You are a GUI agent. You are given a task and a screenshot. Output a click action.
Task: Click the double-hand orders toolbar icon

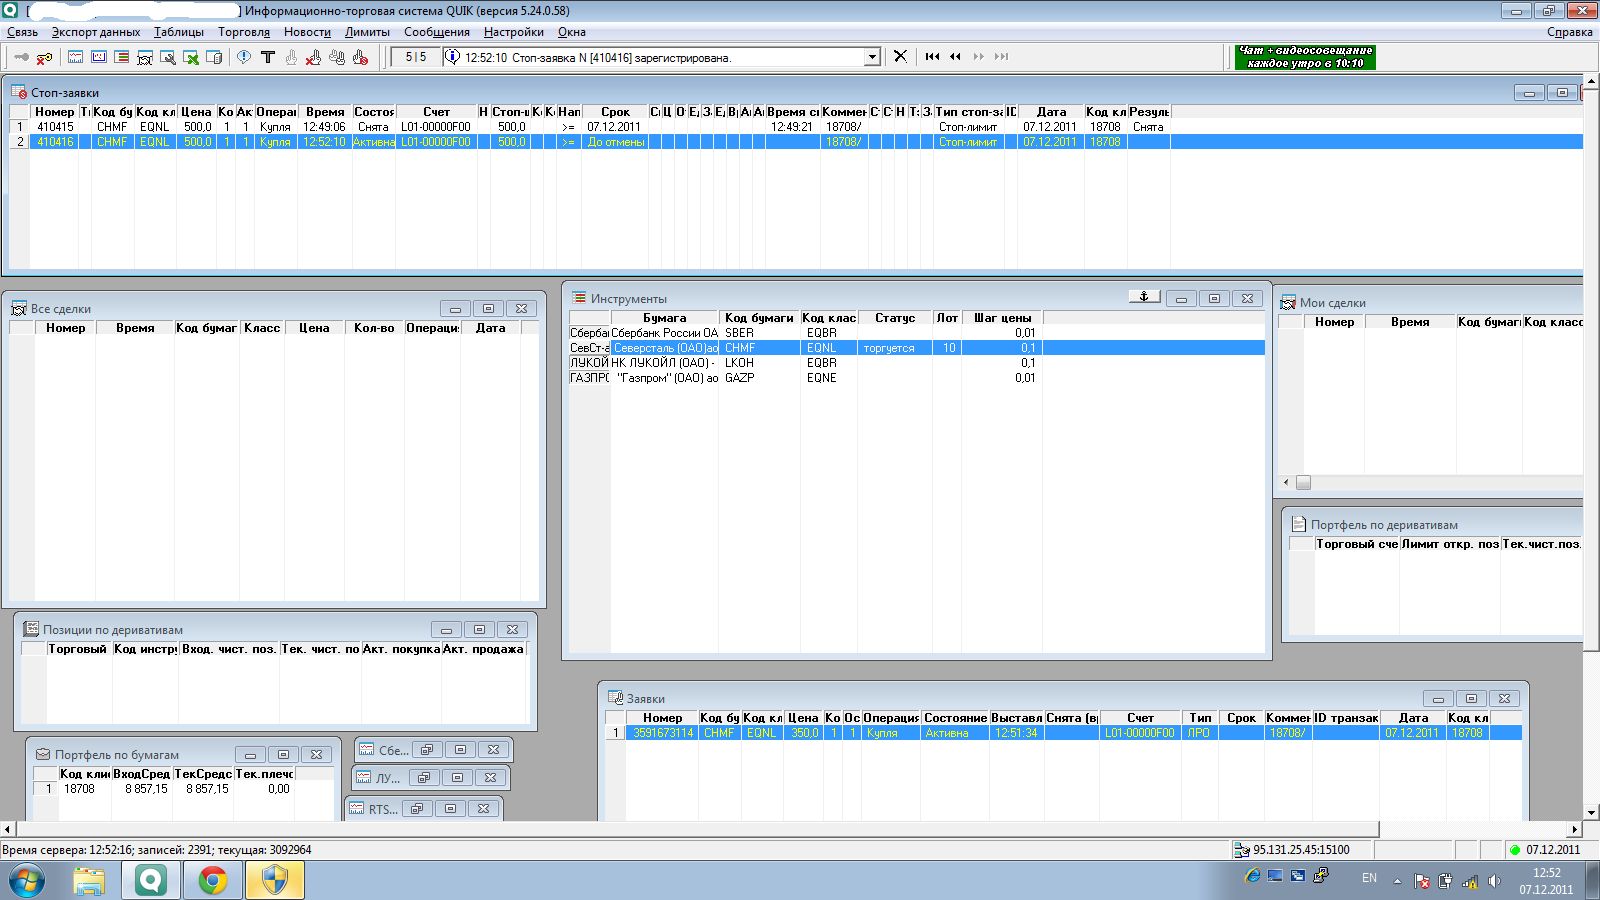(x=337, y=57)
